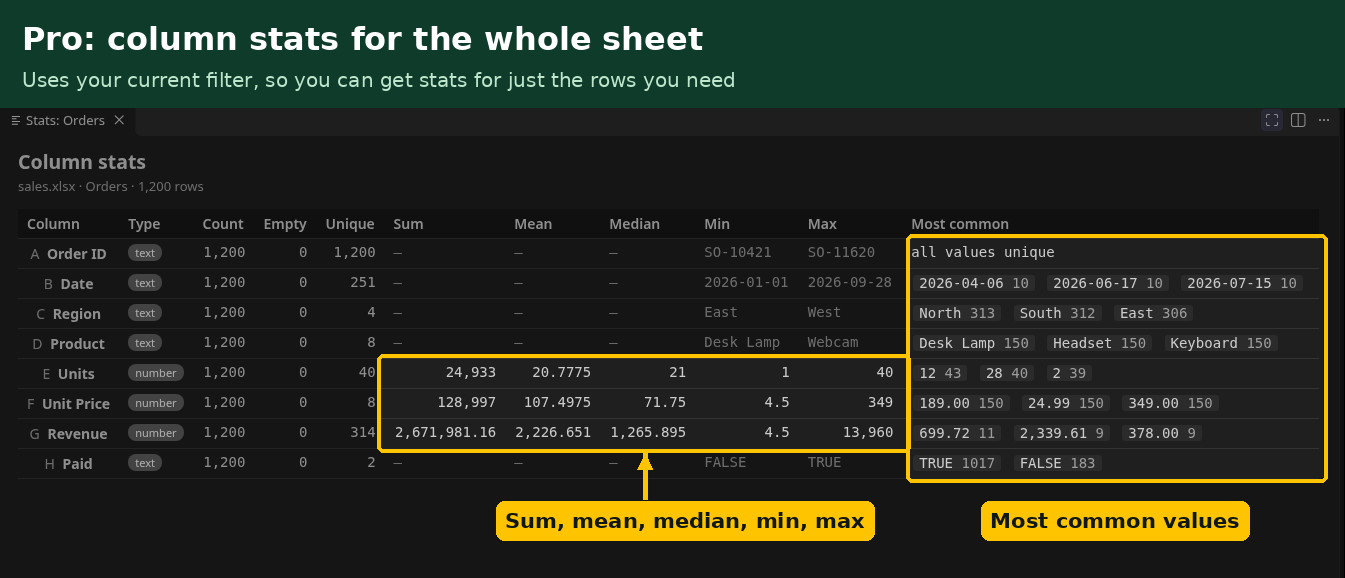Click the Empty column header
Image resolution: width=1345 pixels, height=578 pixels.
tap(285, 224)
